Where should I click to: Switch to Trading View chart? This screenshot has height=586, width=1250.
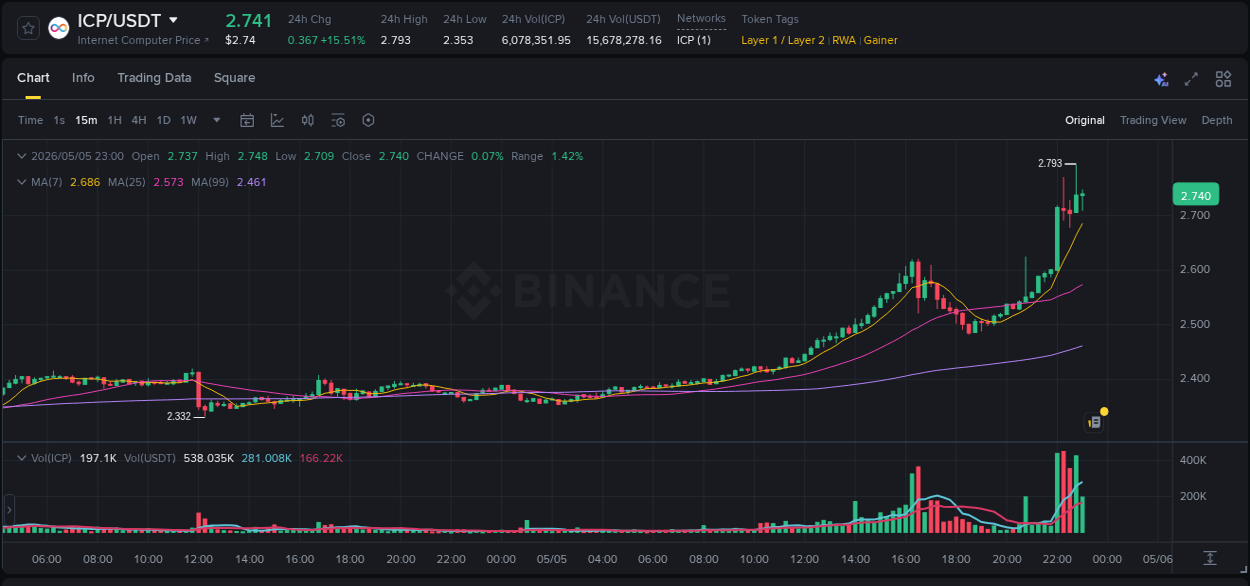[1153, 120]
